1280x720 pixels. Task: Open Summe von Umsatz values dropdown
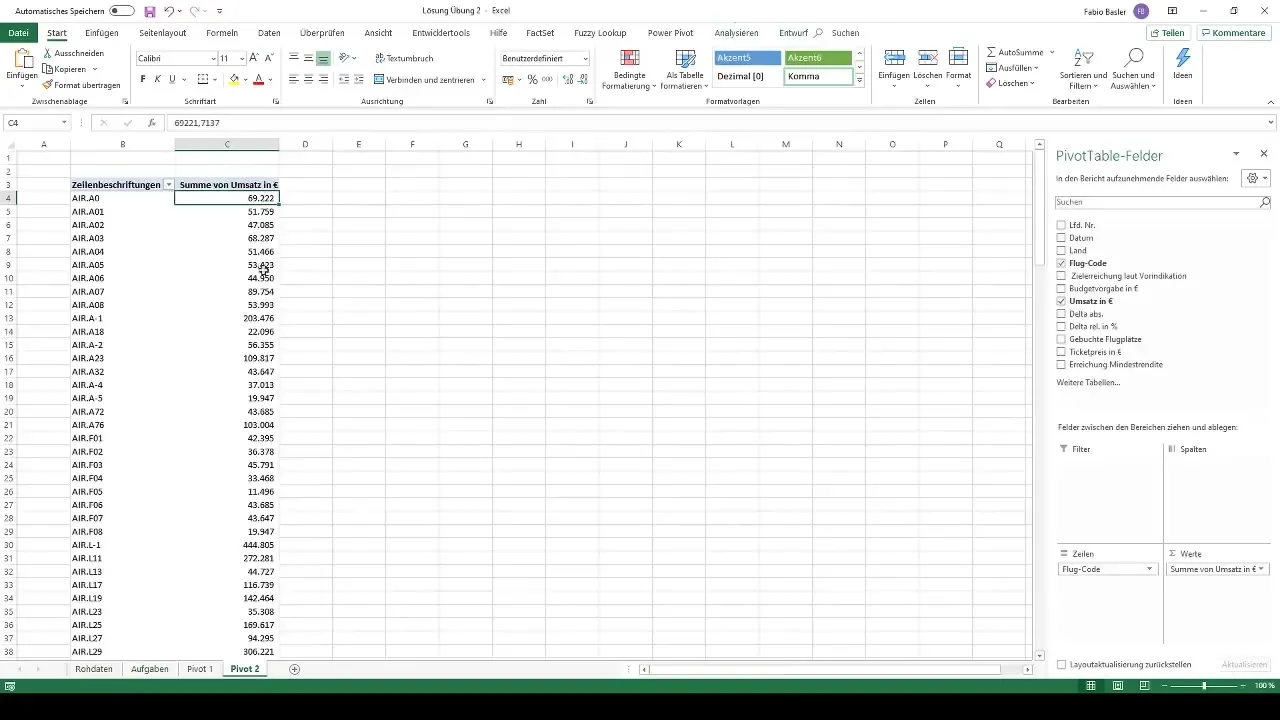pyautogui.click(x=1263, y=569)
